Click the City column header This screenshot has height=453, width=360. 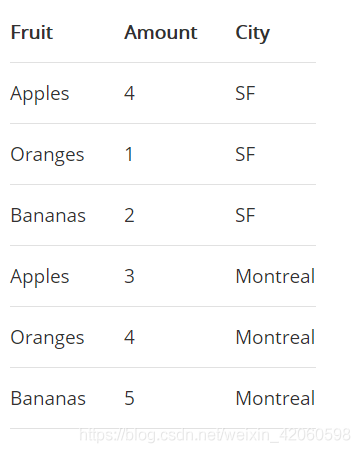[253, 33]
